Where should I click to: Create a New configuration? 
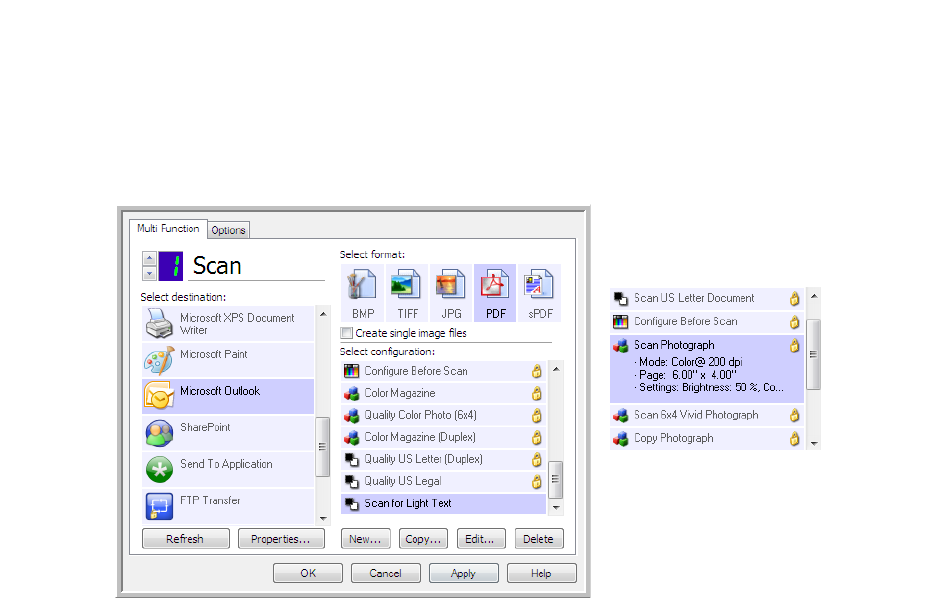(365, 539)
